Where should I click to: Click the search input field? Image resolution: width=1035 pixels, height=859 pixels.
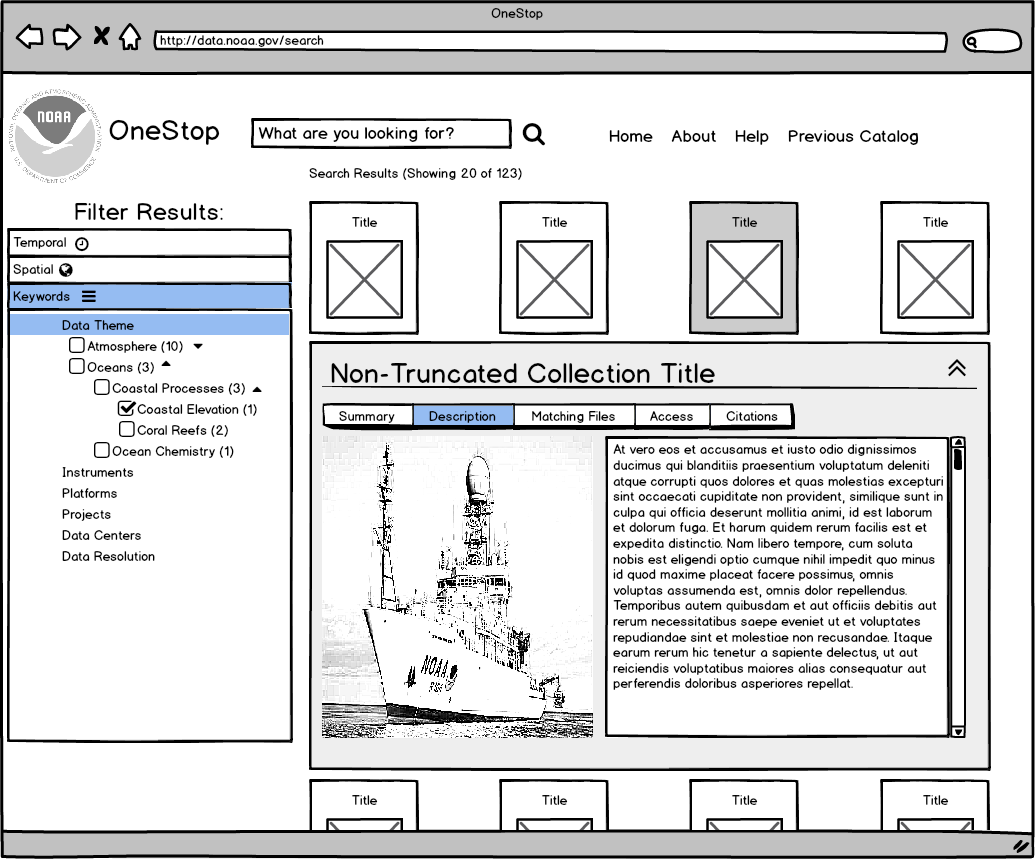pos(380,133)
